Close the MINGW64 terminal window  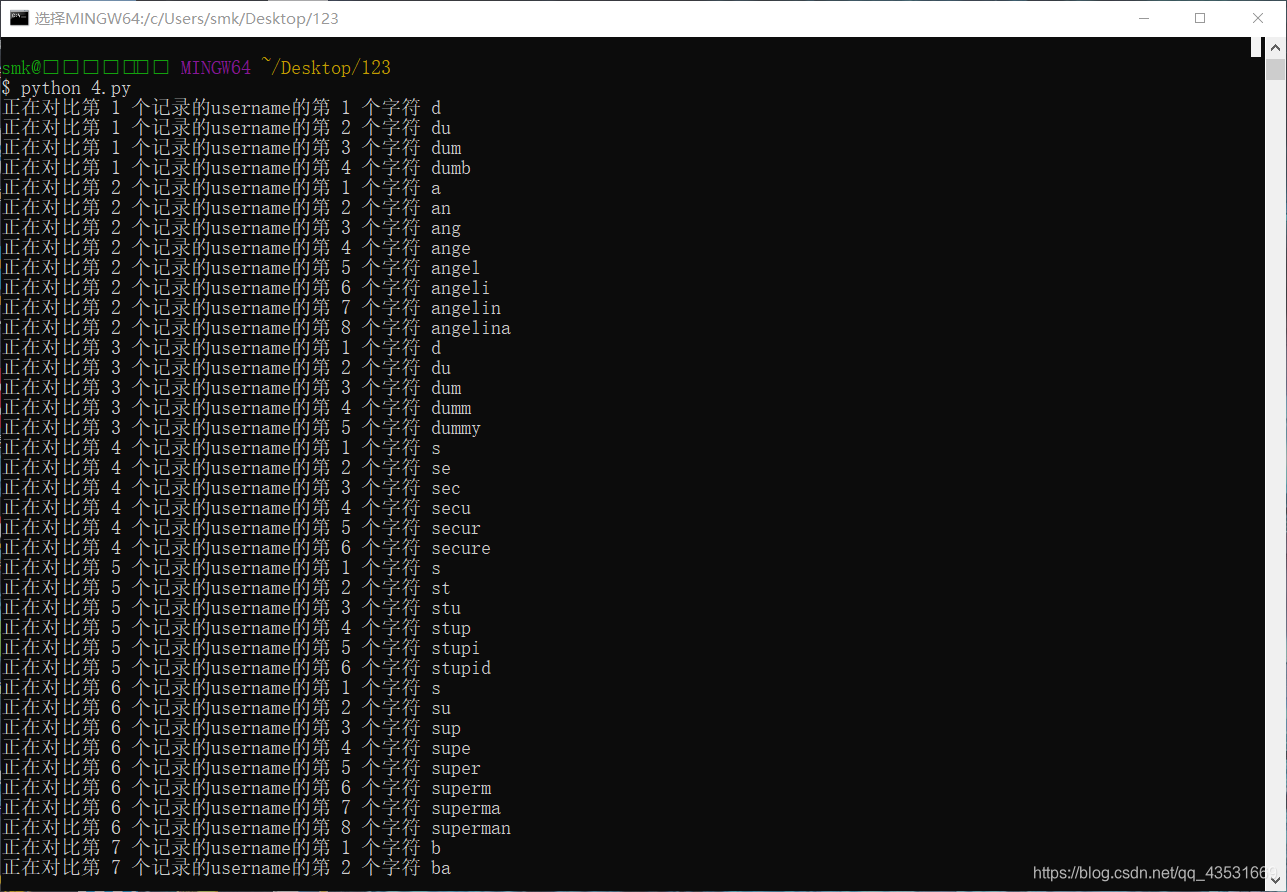click(x=1258, y=18)
